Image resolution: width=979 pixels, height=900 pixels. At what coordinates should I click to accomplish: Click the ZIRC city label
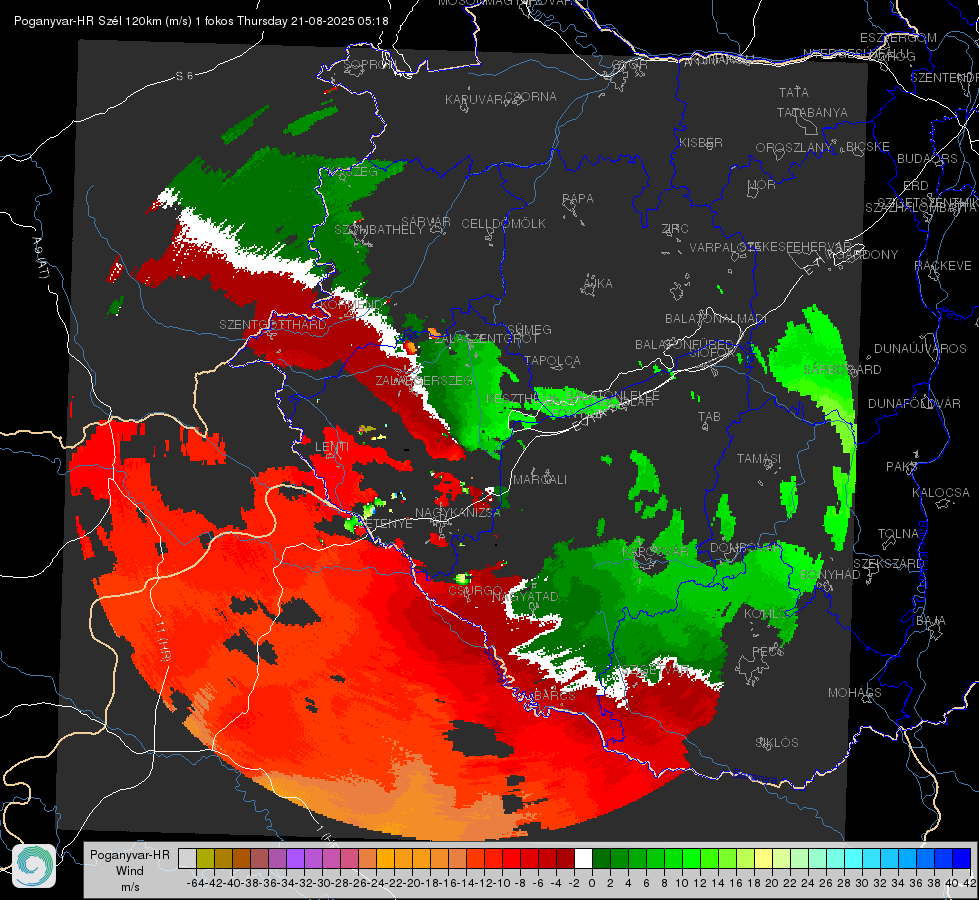pos(675,229)
